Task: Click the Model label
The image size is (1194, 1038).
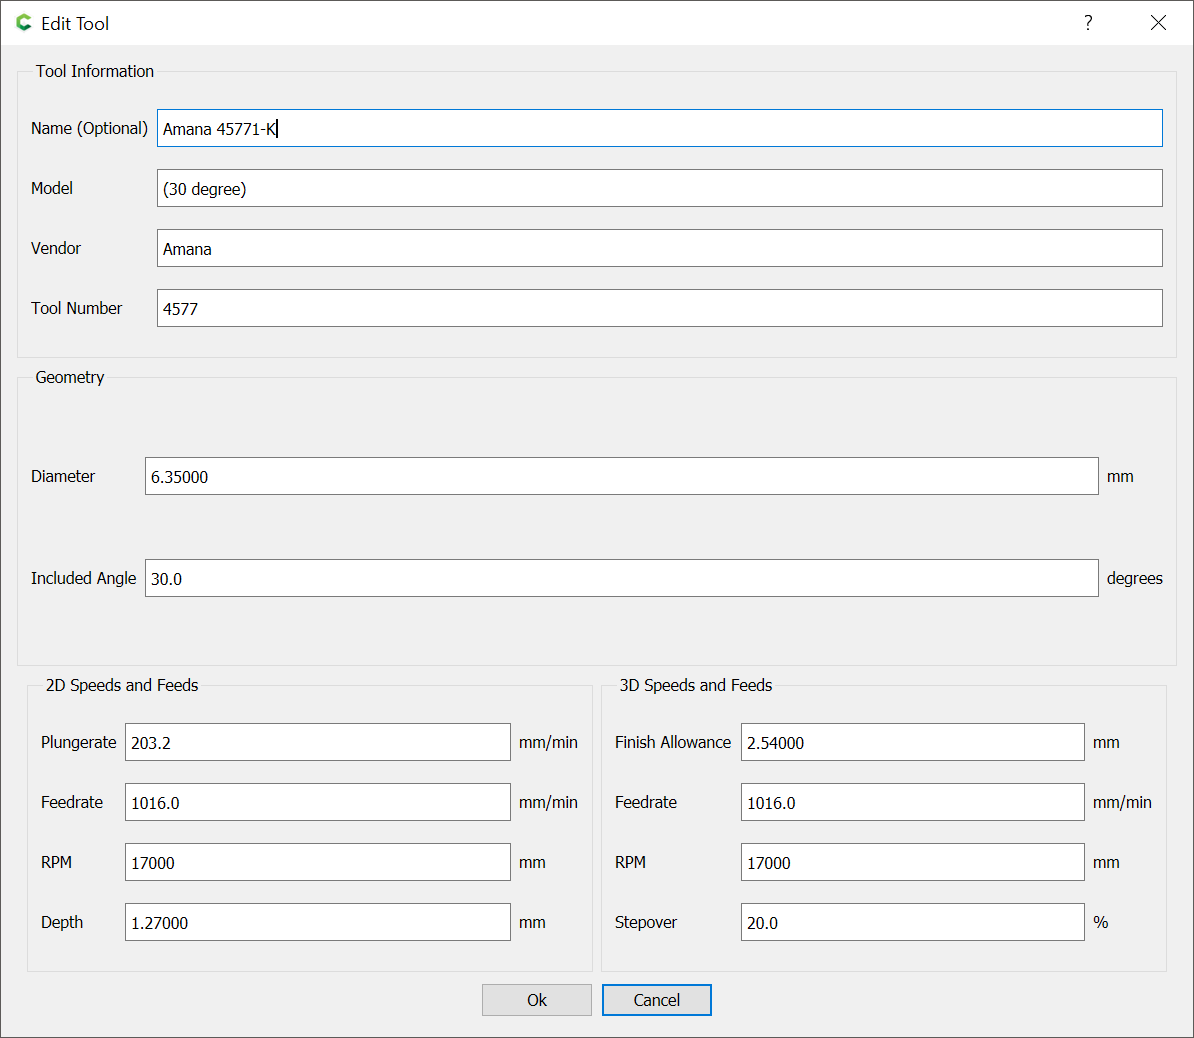Action: (52, 188)
